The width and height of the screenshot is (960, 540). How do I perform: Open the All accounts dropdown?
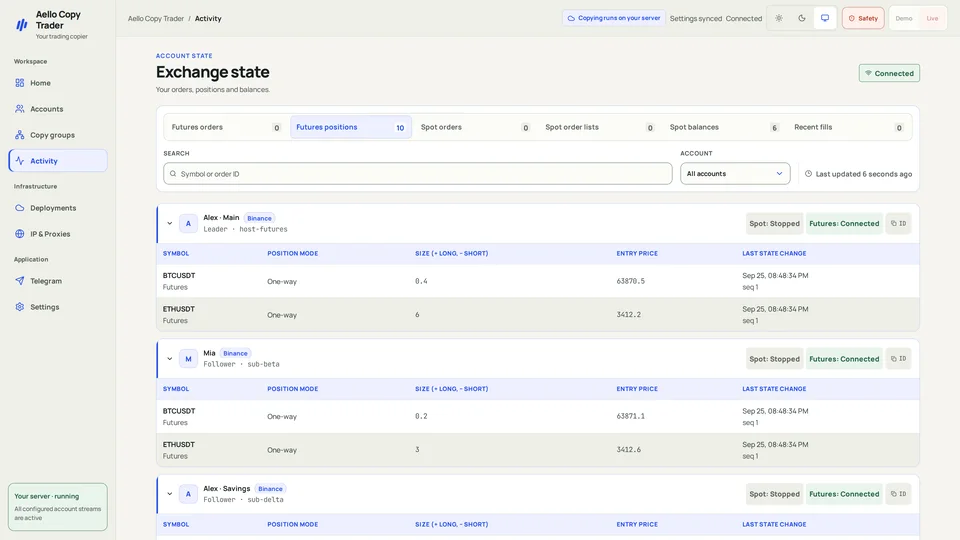tap(735, 174)
